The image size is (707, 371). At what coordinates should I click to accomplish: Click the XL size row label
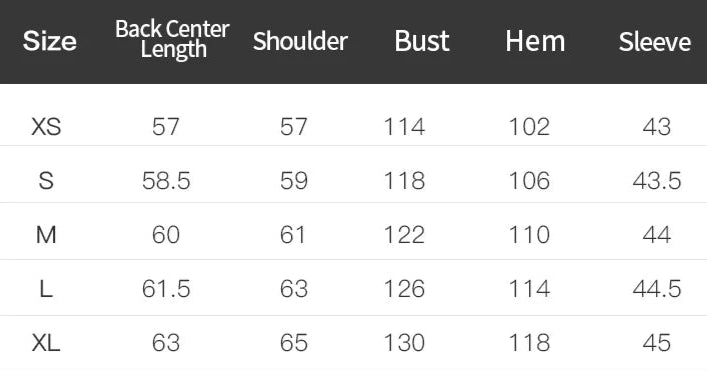[46, 343]
